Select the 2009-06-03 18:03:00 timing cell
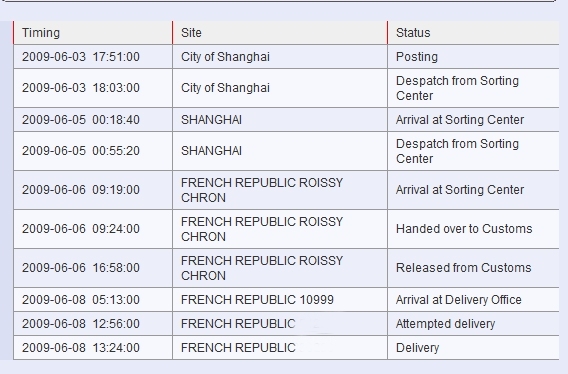The width and height of the screenshot is (568, 374). [x=93, y=88]
